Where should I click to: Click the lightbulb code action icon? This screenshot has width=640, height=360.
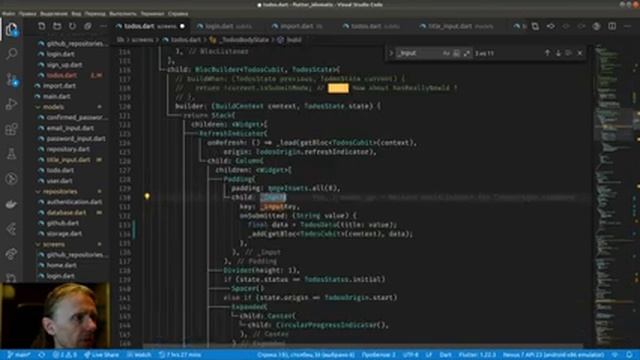tap(147, 197)
